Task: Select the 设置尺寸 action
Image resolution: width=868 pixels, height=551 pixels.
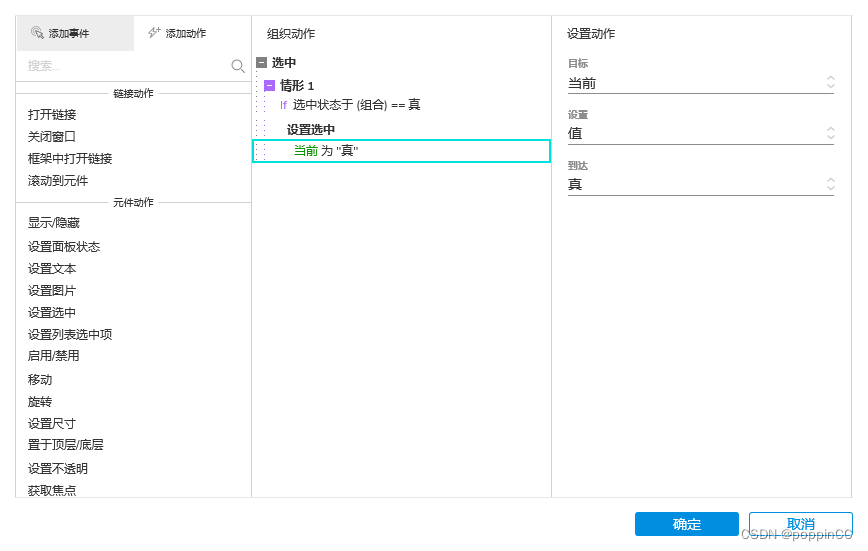Action: click(52, 423)
